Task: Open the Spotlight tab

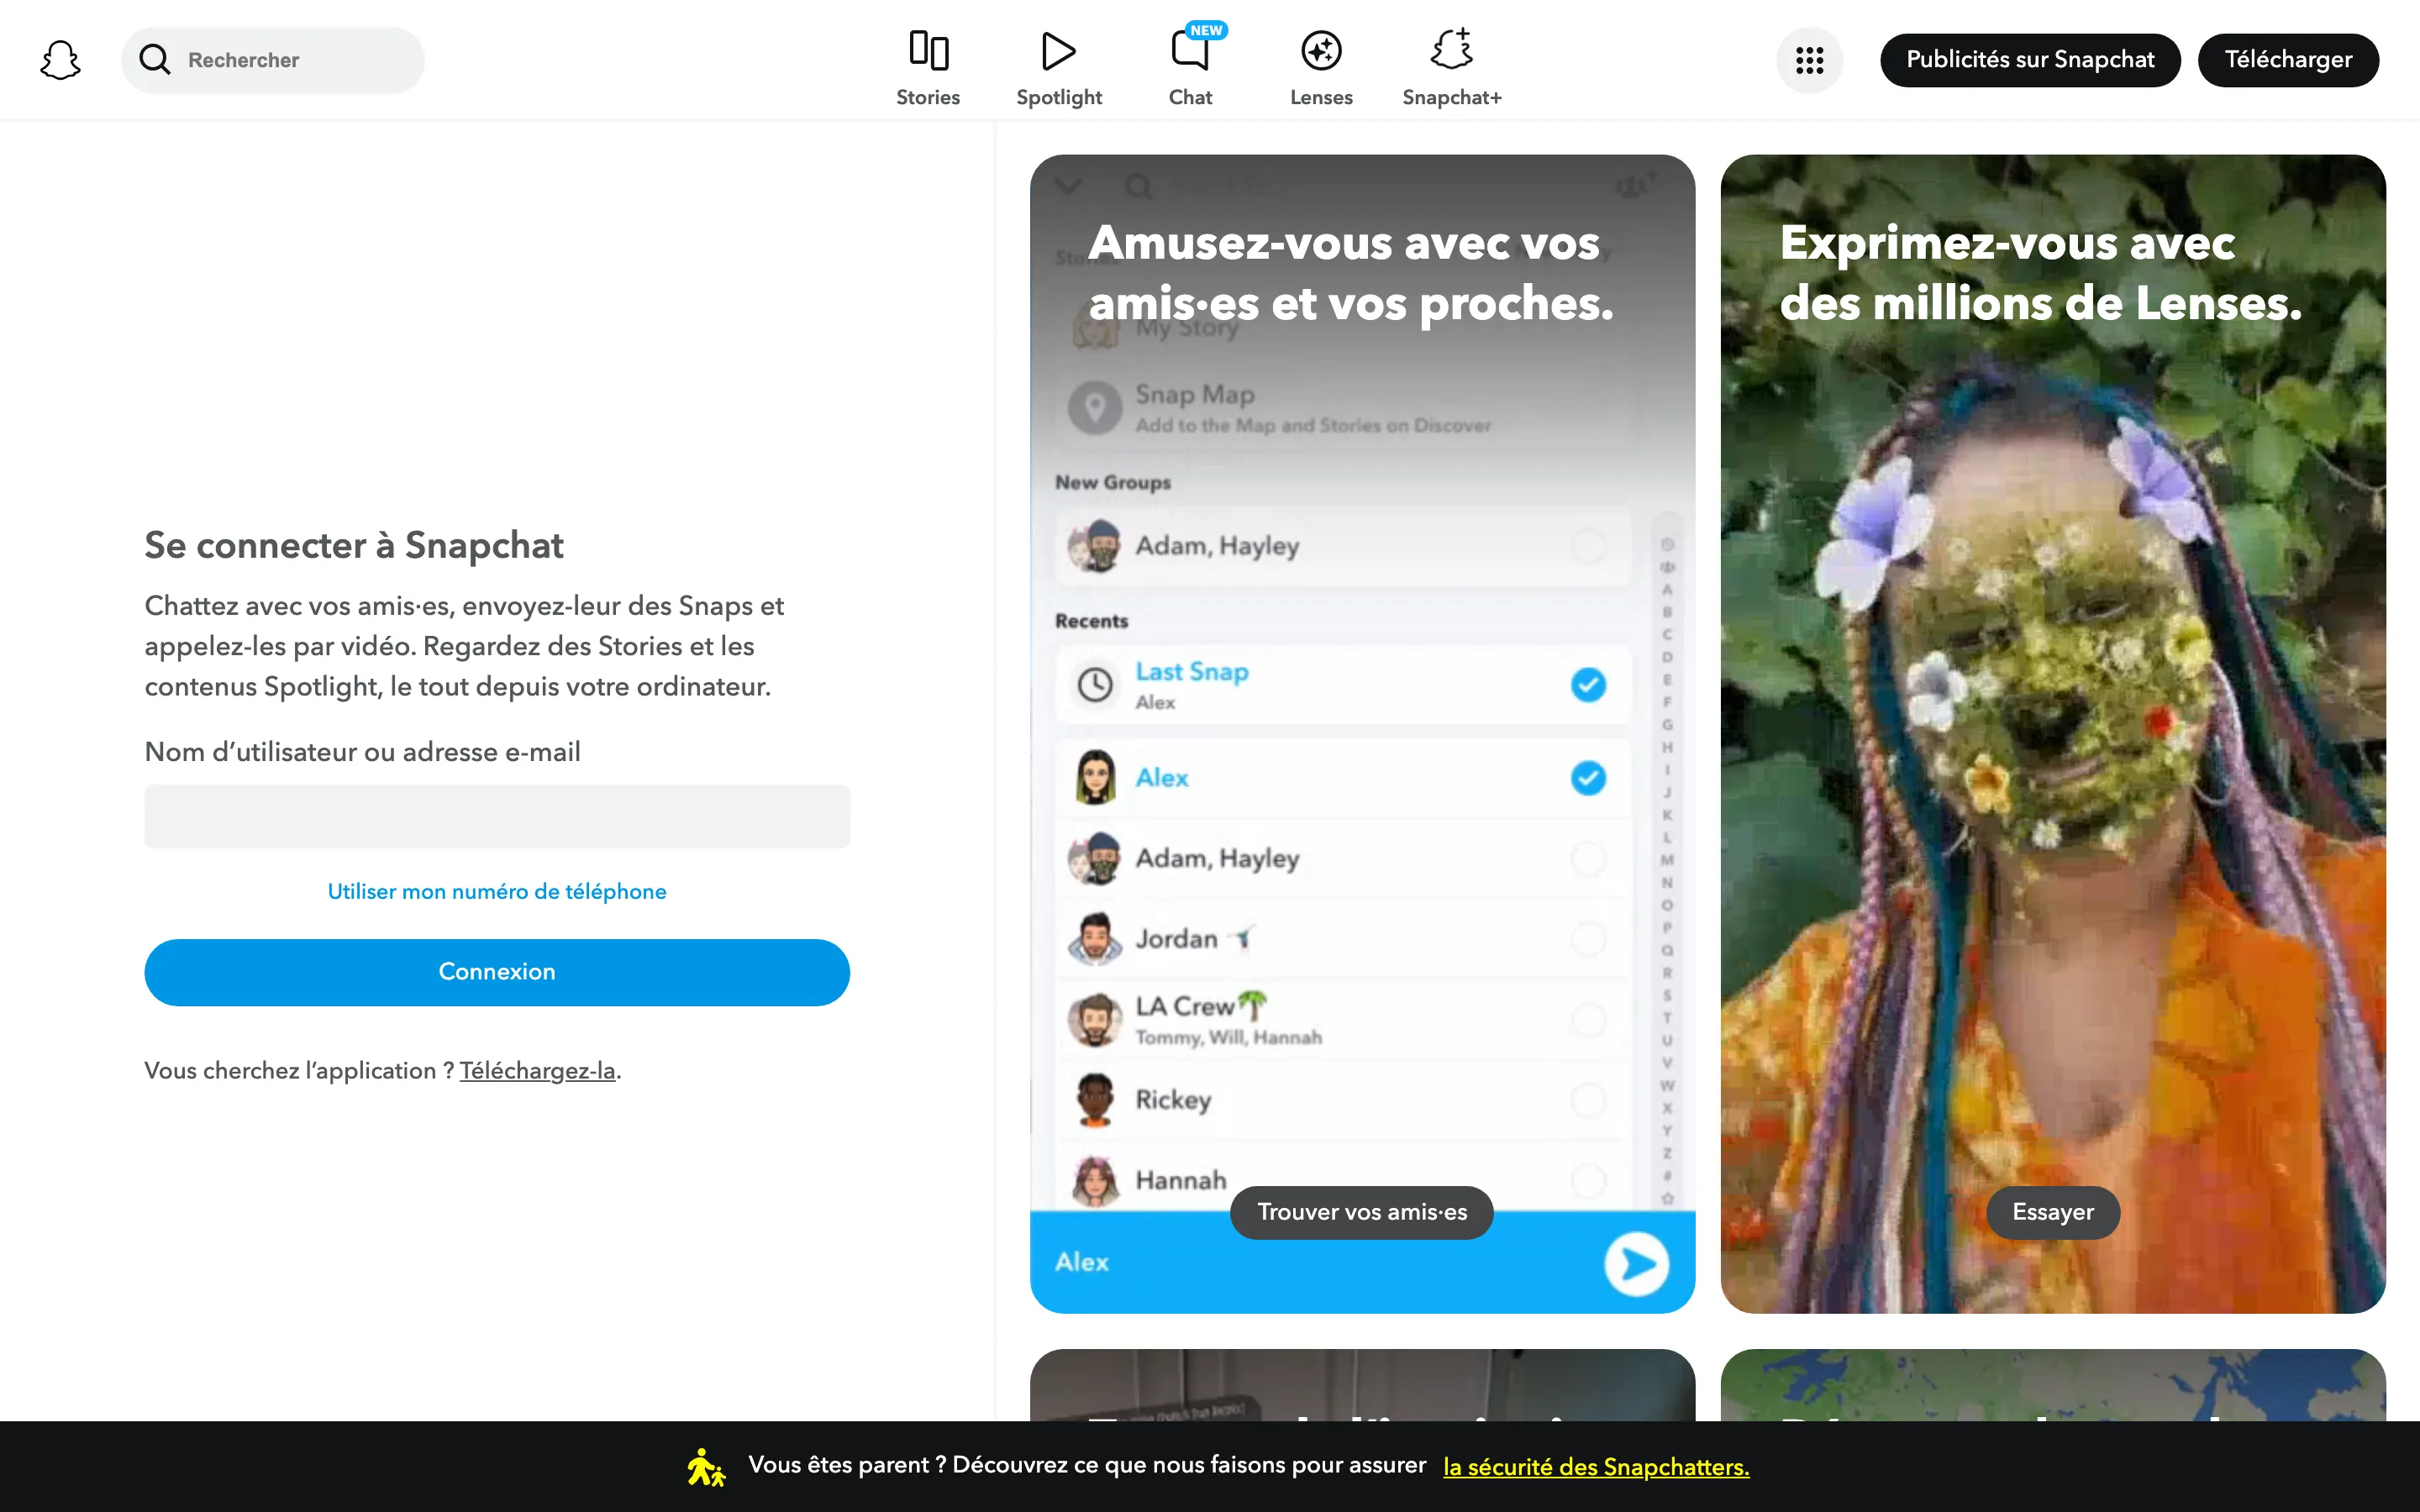Action: coord(1059,68)
